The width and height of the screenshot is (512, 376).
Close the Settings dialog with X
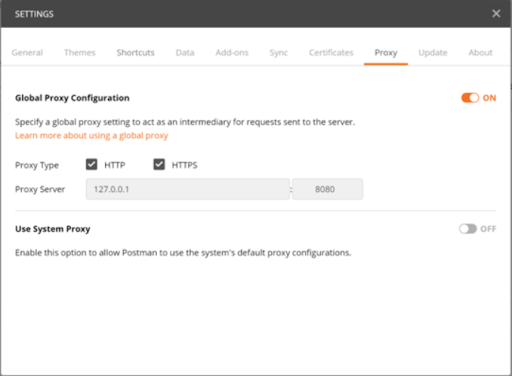click(x=496, y=13)
